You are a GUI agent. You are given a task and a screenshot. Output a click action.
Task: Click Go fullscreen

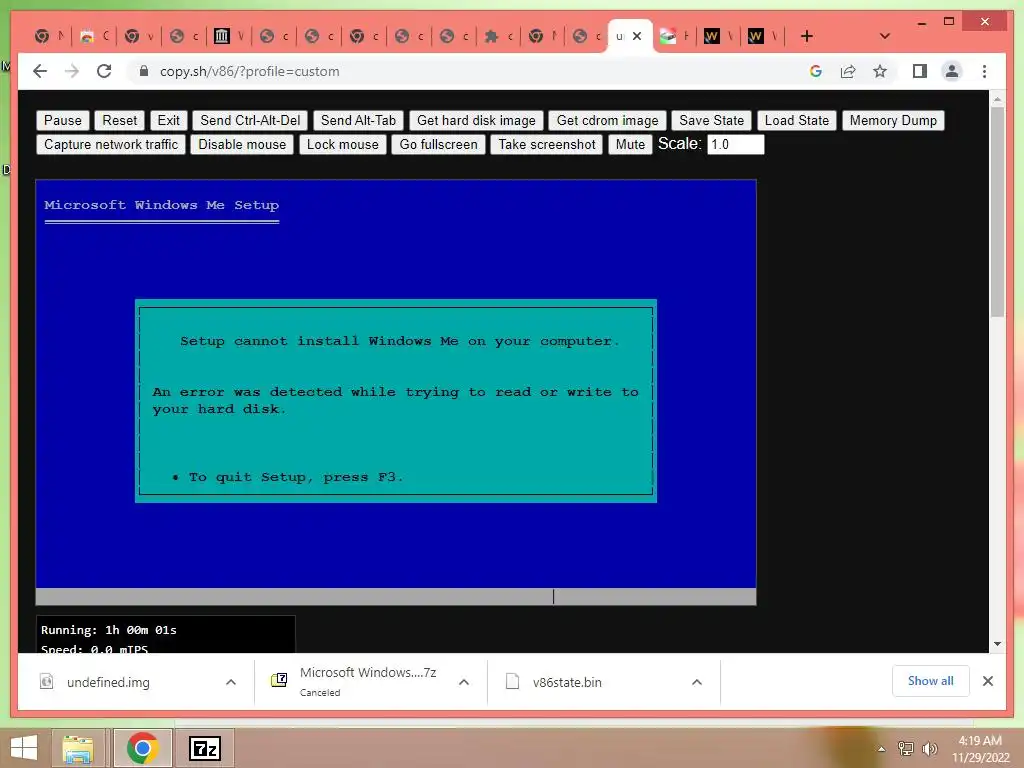tap(438, 144)
